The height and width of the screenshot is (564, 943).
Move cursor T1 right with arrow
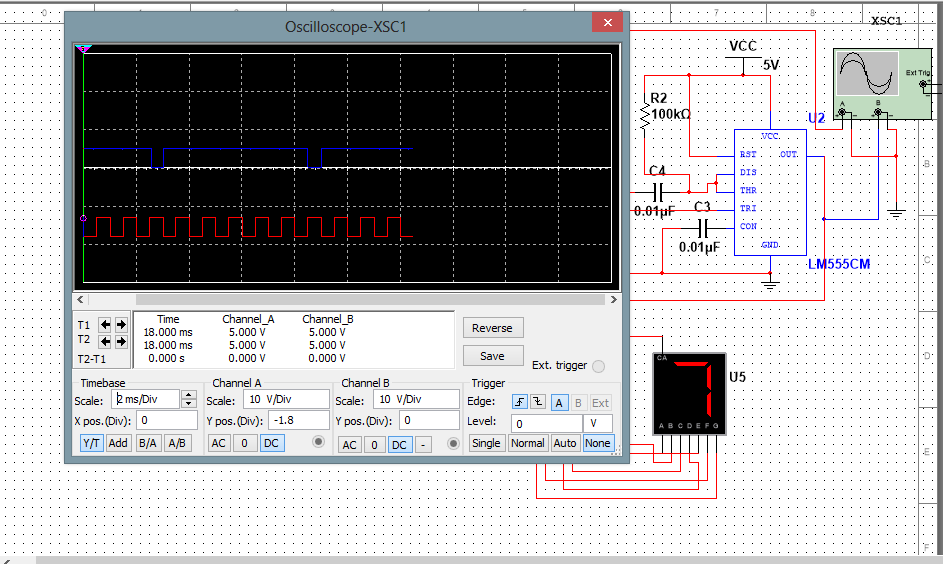[121, 325]
